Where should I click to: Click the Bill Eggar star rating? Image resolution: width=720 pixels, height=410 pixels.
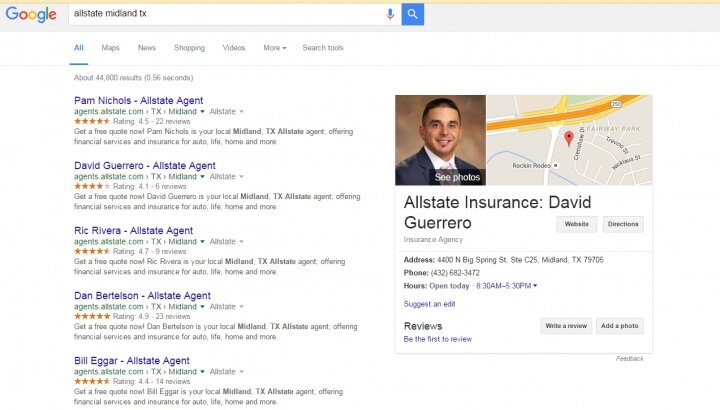[92, 382]
